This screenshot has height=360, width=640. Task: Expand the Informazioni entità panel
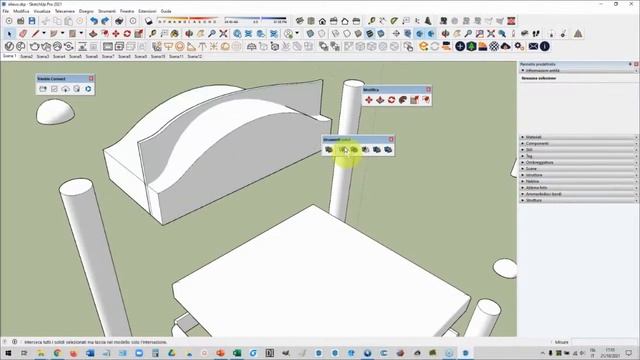(x=579, y=71)
